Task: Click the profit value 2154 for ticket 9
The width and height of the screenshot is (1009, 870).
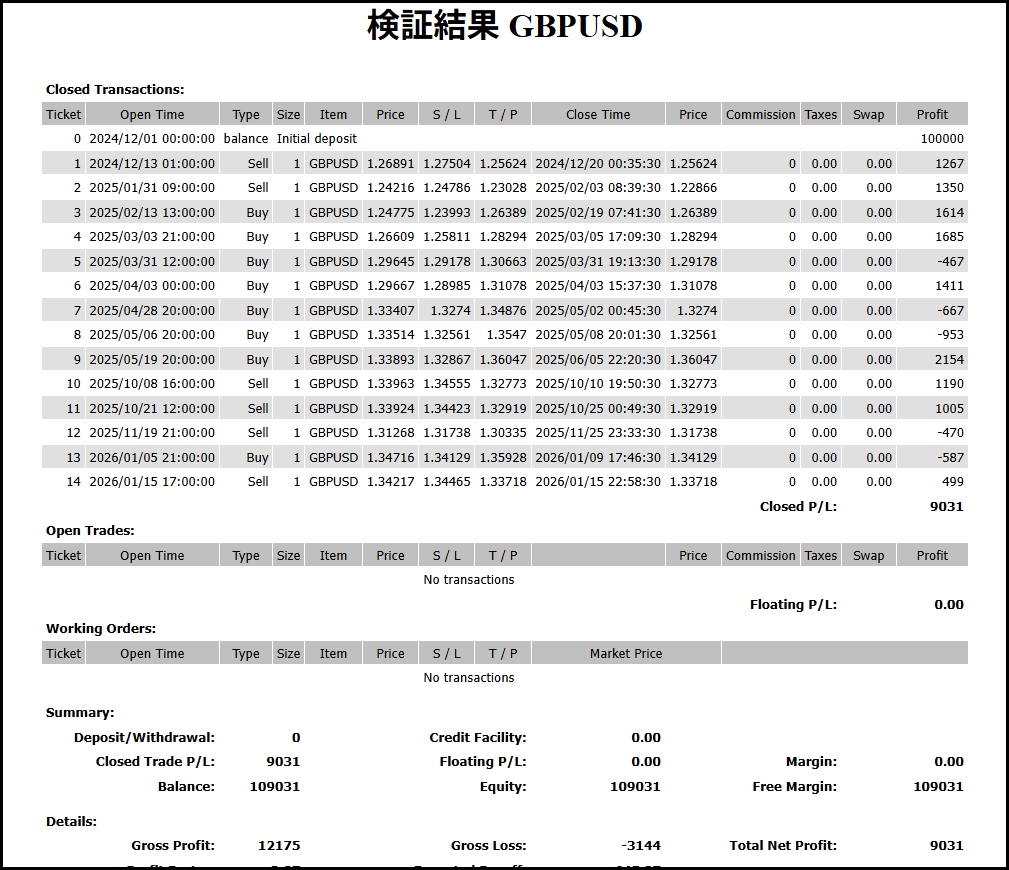Action: coord(949,360)
